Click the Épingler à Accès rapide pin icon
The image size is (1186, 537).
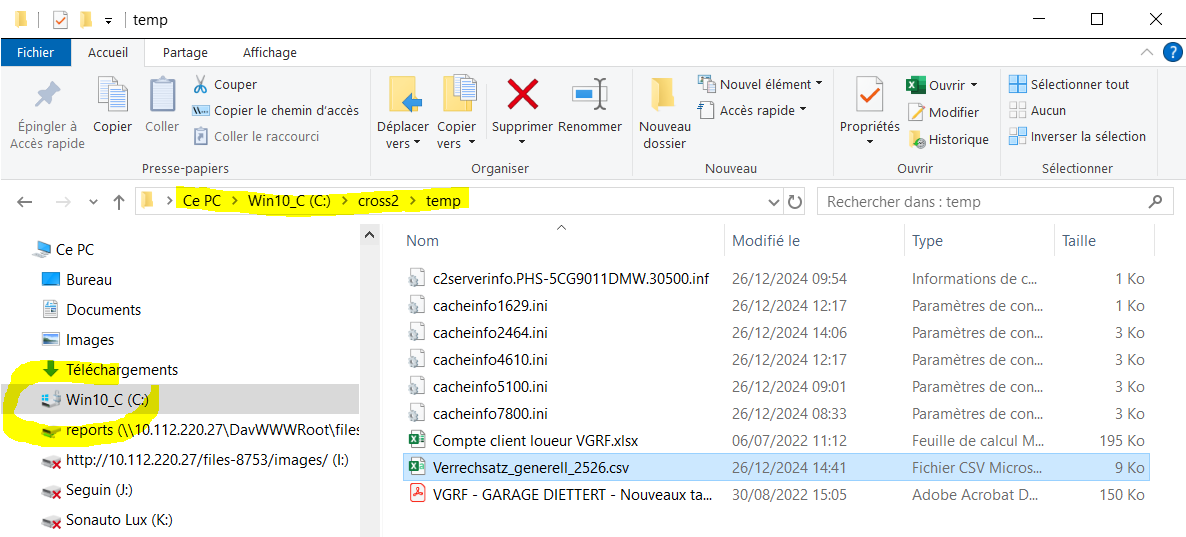48,96
